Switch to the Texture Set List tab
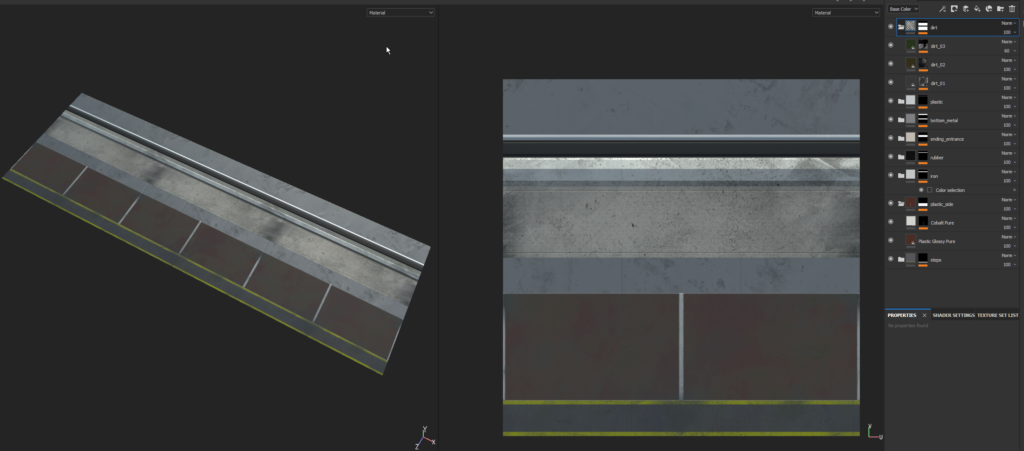1024x451 pixels. (998, 315)
